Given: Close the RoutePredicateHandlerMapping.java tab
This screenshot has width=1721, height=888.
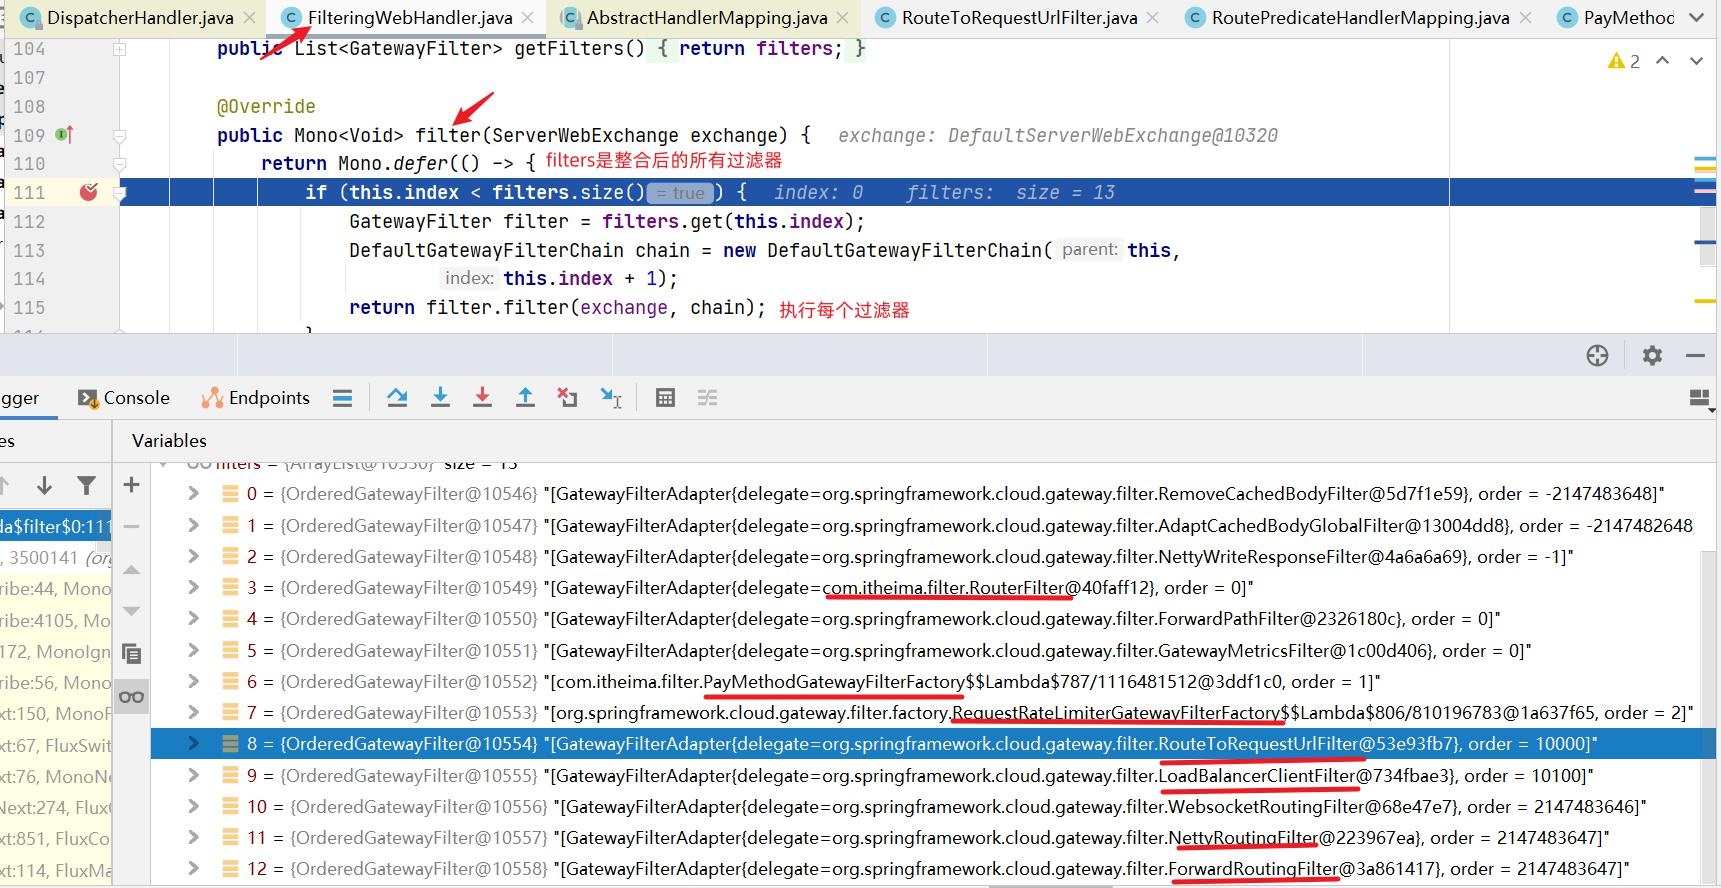Looking at the screenshot, I should pyautogui.click(x=1525, y=18).
